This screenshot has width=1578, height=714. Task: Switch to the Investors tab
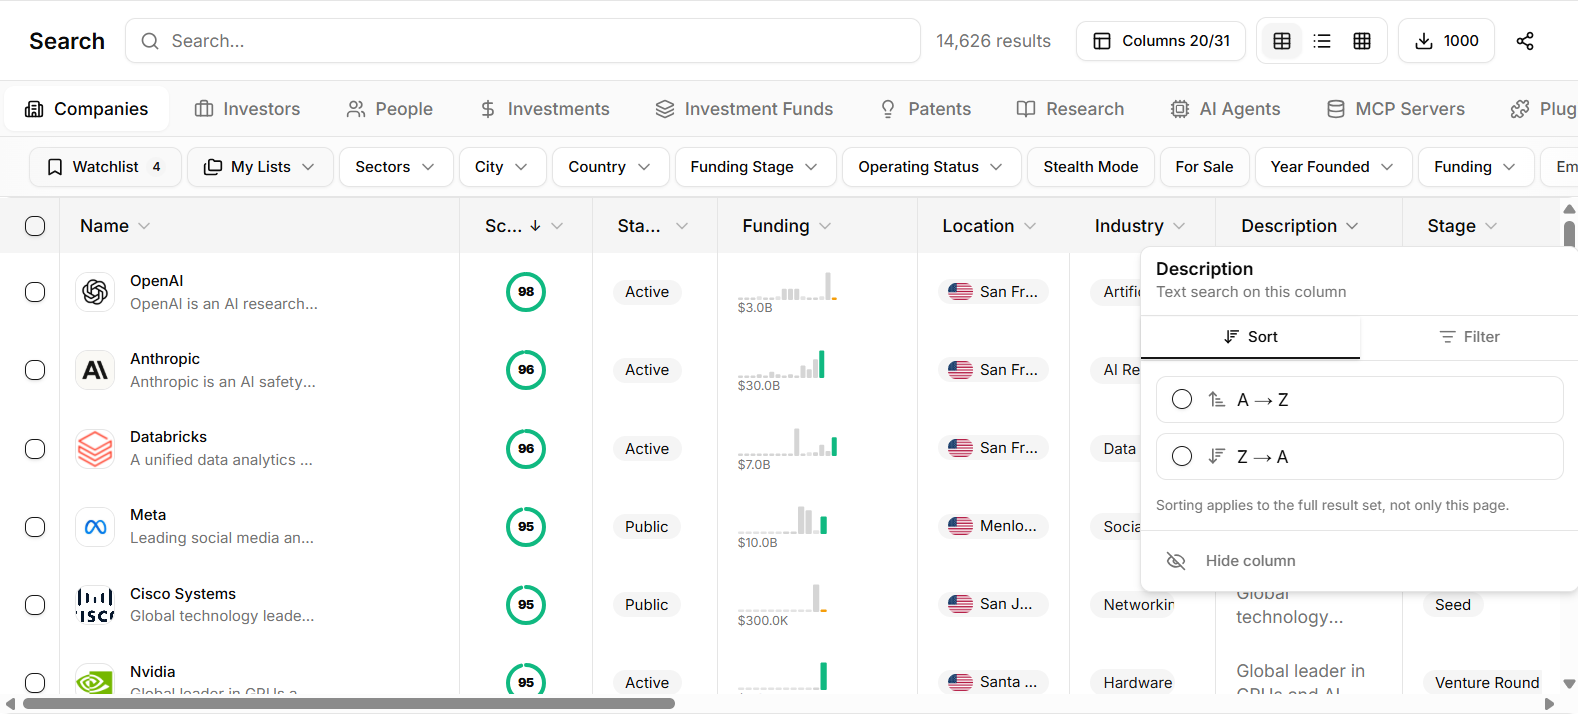point(247,109)
